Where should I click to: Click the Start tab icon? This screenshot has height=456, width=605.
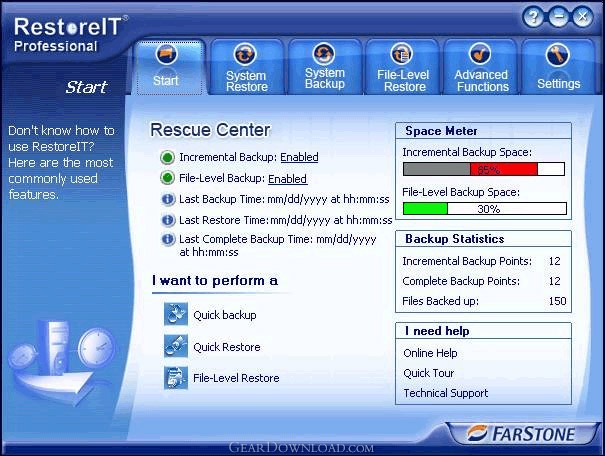point(166,54)
